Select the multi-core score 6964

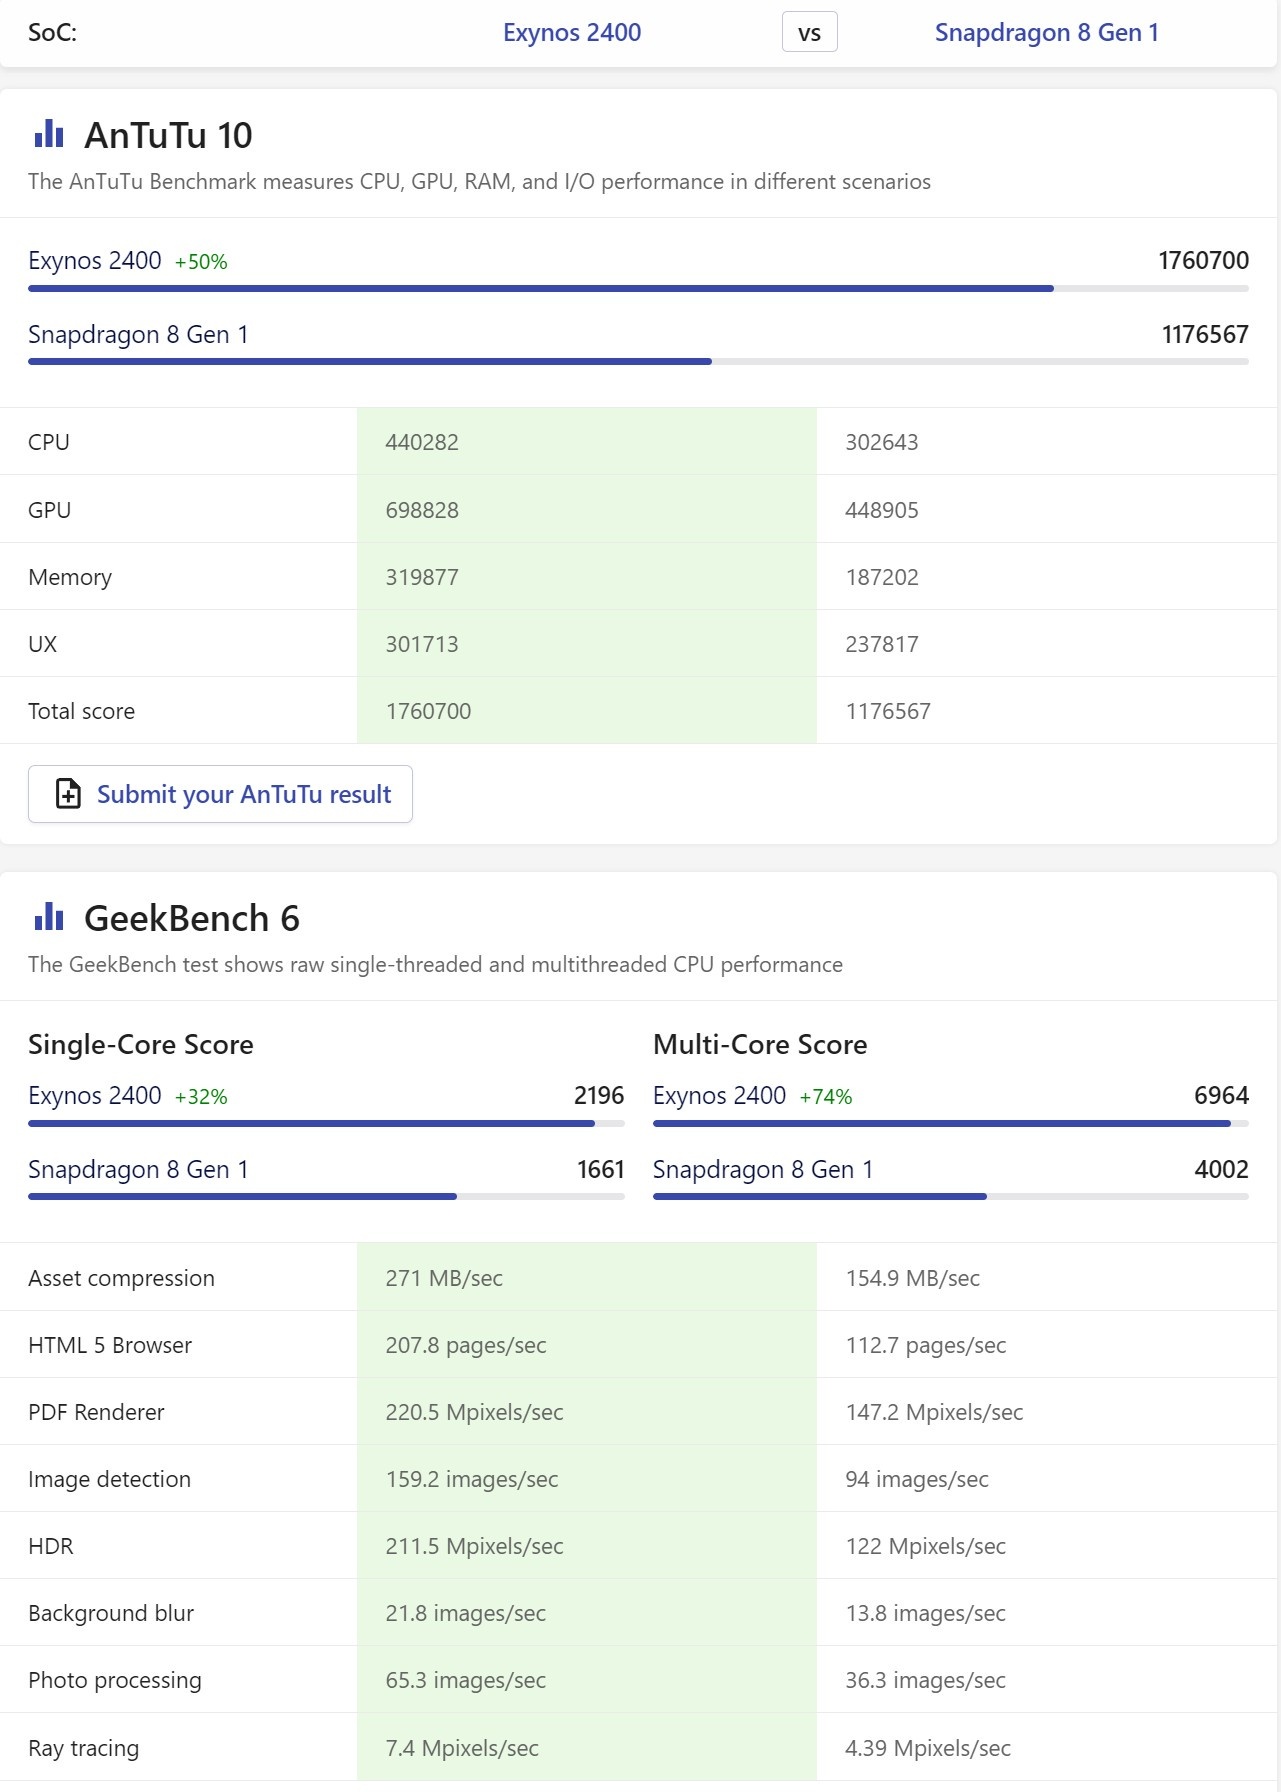pyautogui.click(x=1221, y=1095)
